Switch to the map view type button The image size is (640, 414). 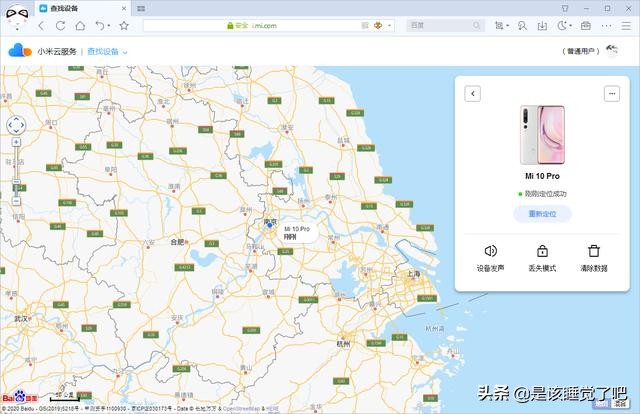[x=601, y=403]
